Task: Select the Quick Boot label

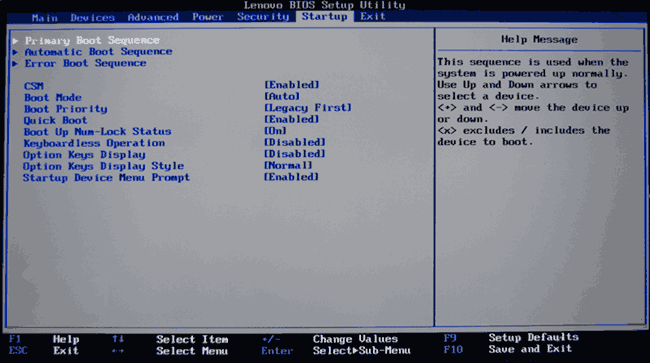Action: (56, 121)
